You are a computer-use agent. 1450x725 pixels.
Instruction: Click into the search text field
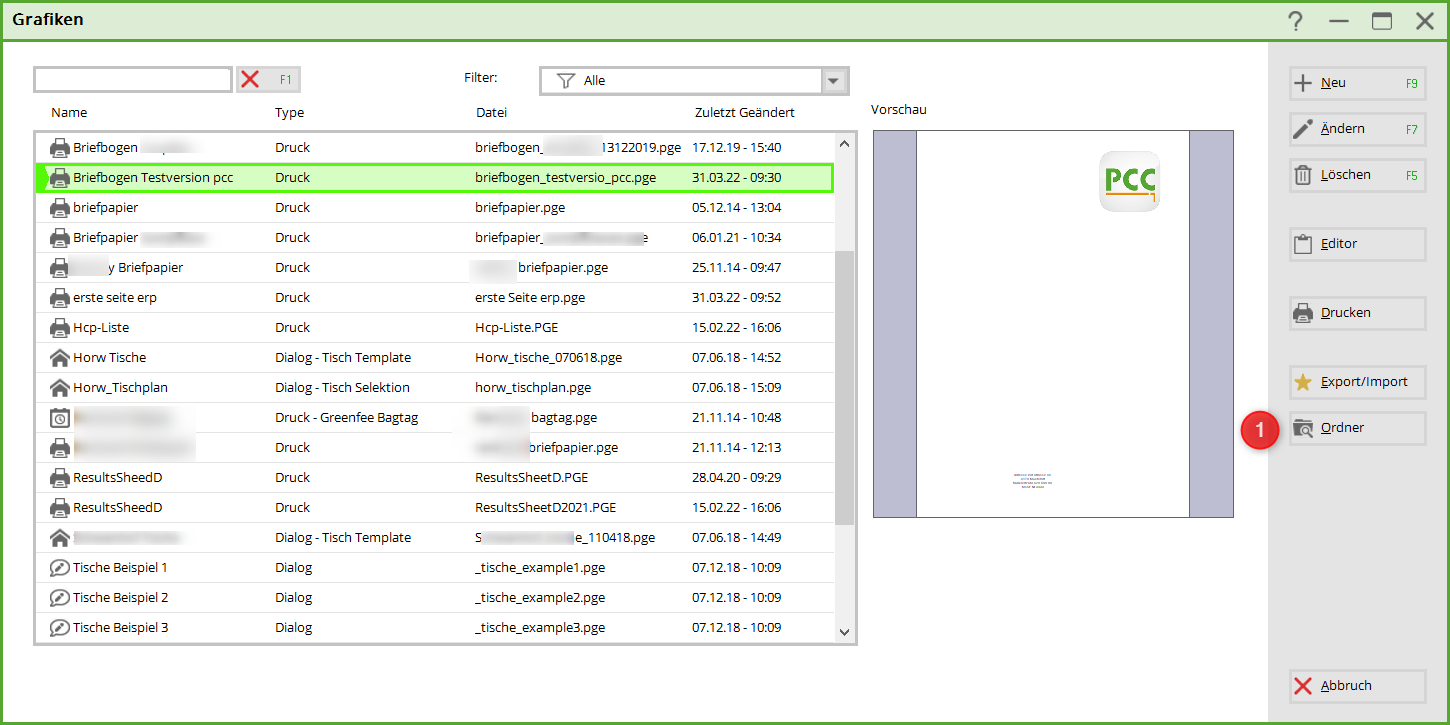pyautogui.click(x=133, y=80)
